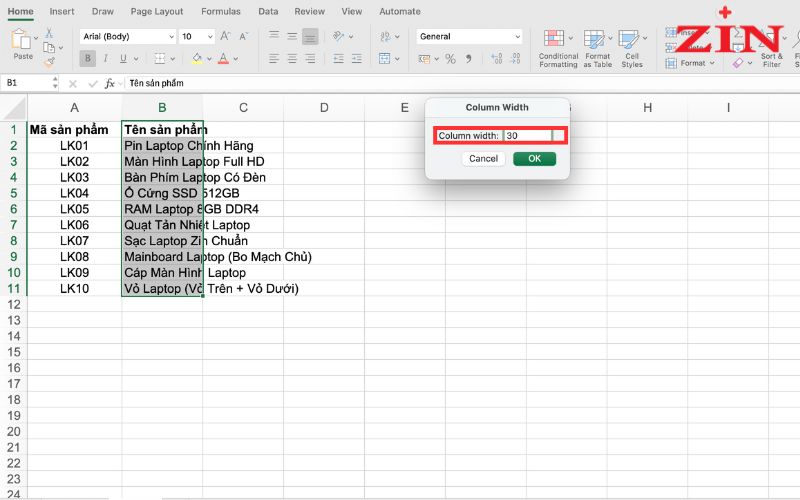800x500 pixels.
Task: Click the Copy icon in the ribbon
Action: pos(49,47)
